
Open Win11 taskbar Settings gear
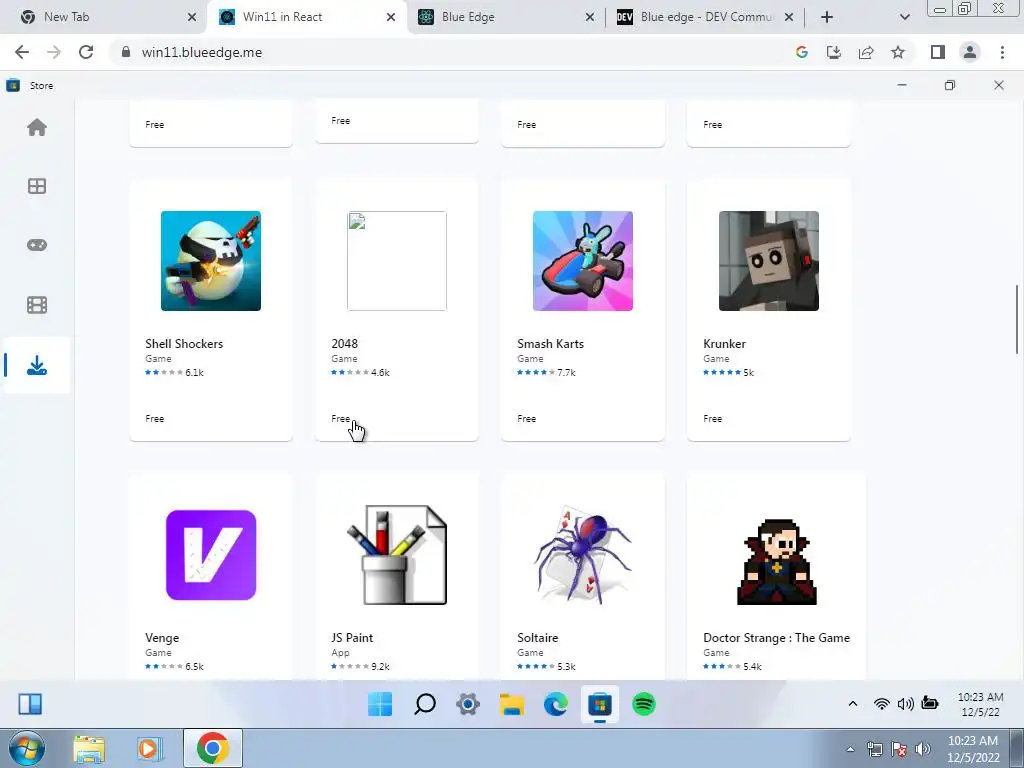coord(468,704)
